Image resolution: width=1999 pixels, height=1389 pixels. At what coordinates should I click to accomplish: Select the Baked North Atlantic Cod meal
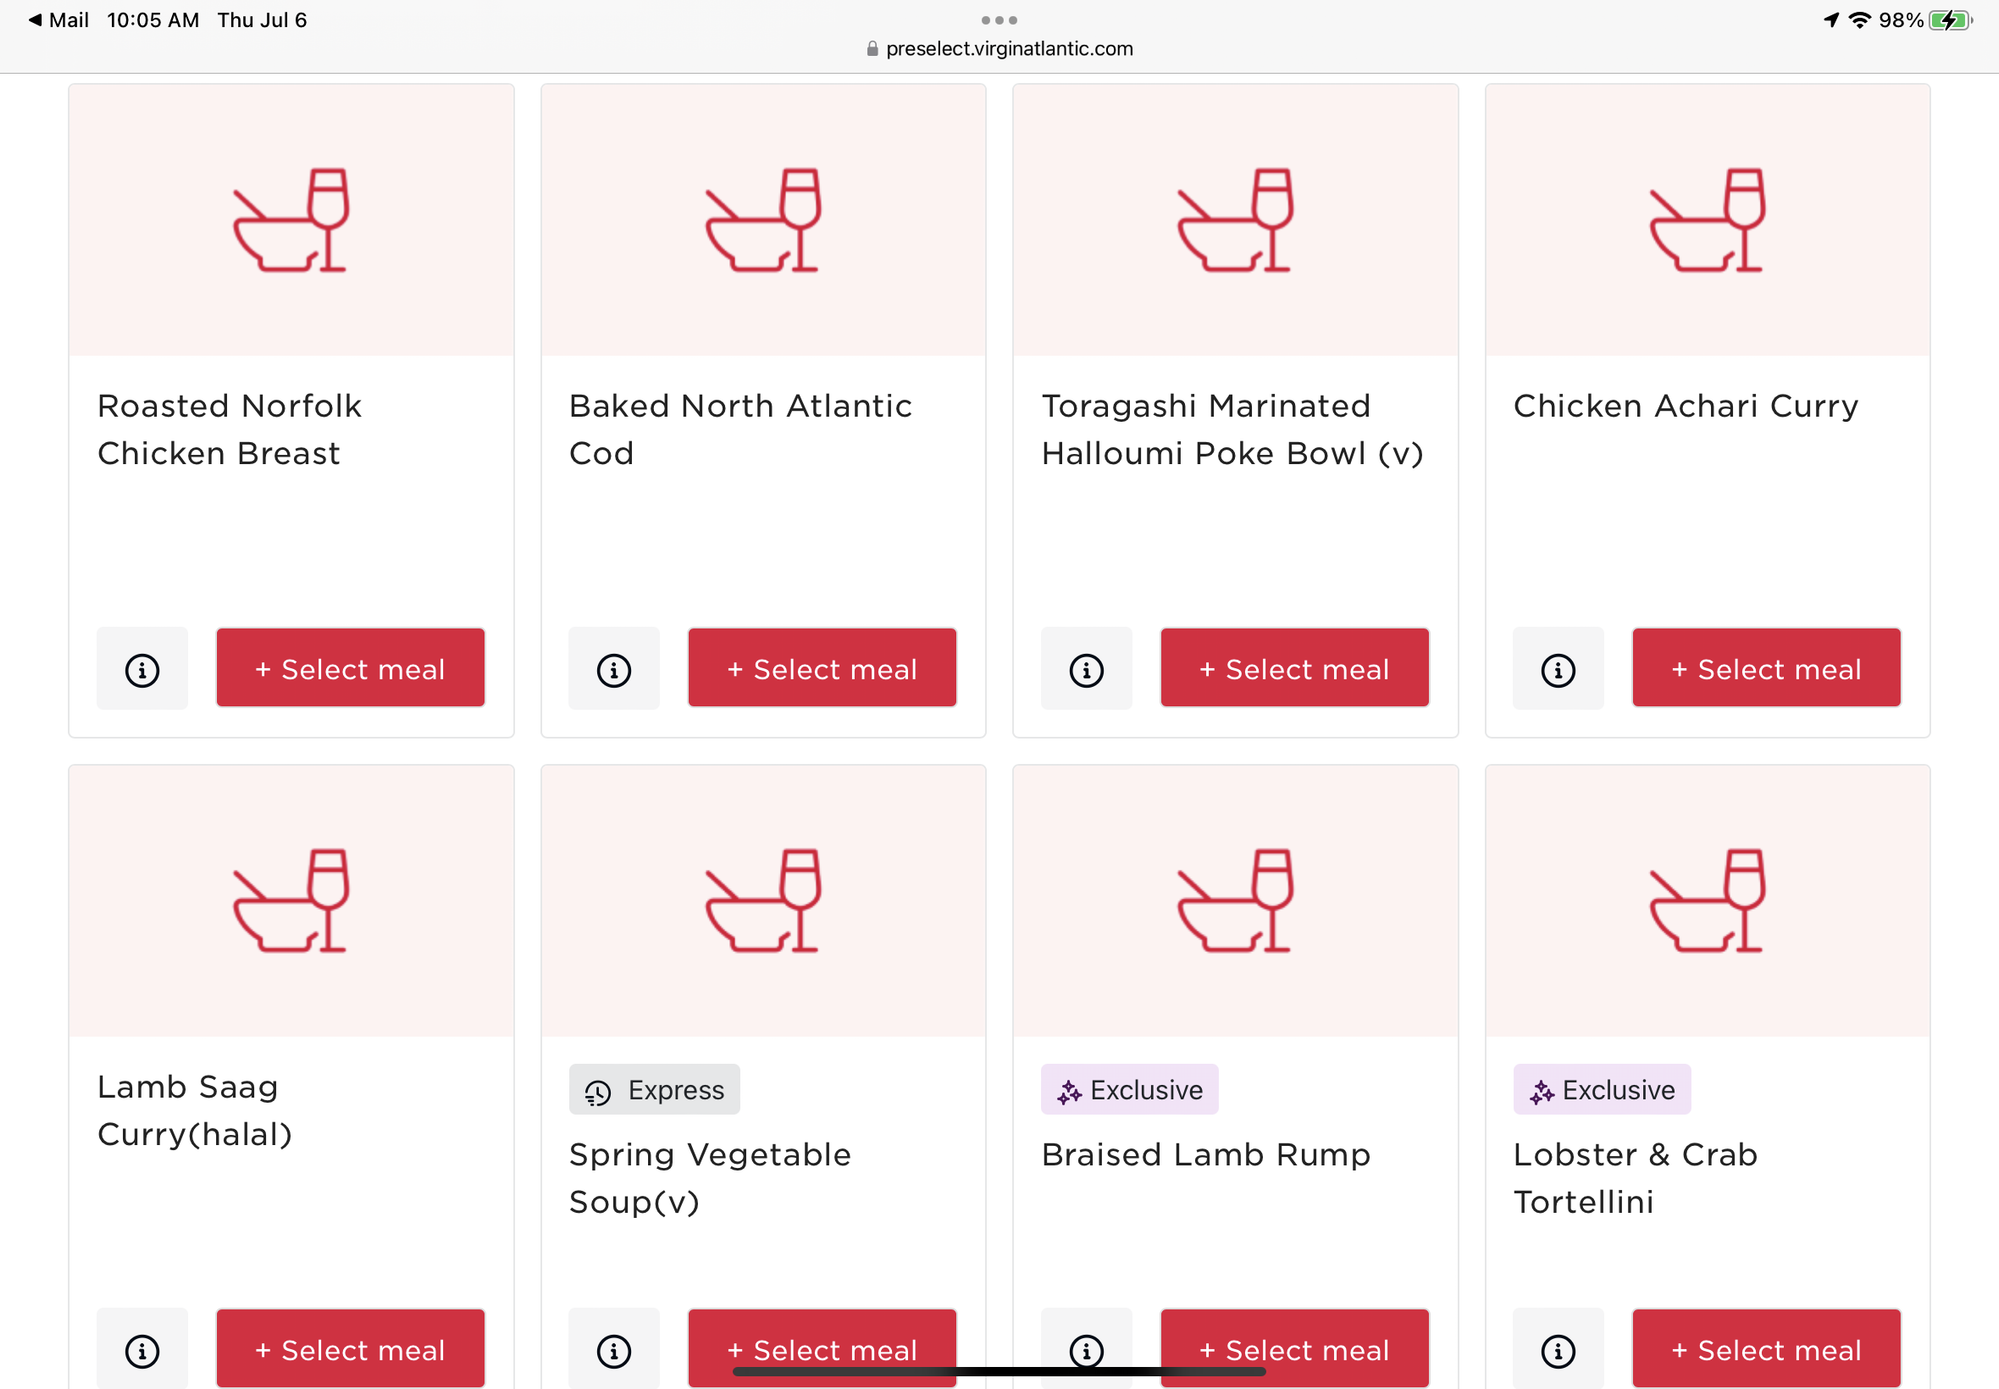point(822,668)
